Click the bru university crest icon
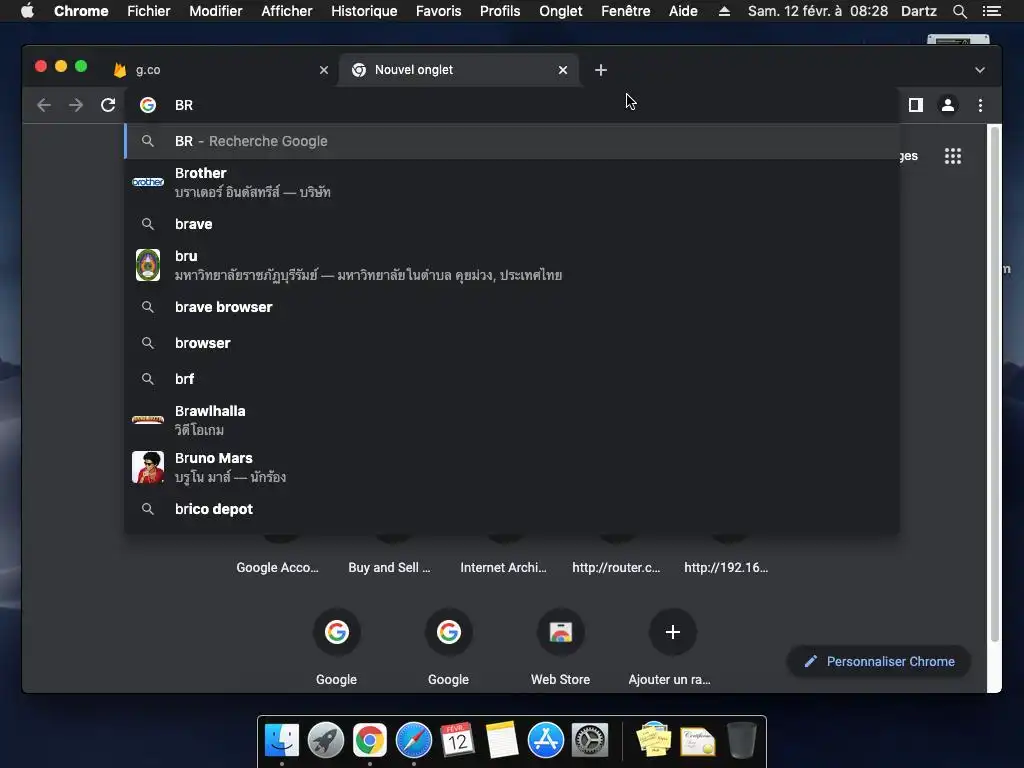 148,265
